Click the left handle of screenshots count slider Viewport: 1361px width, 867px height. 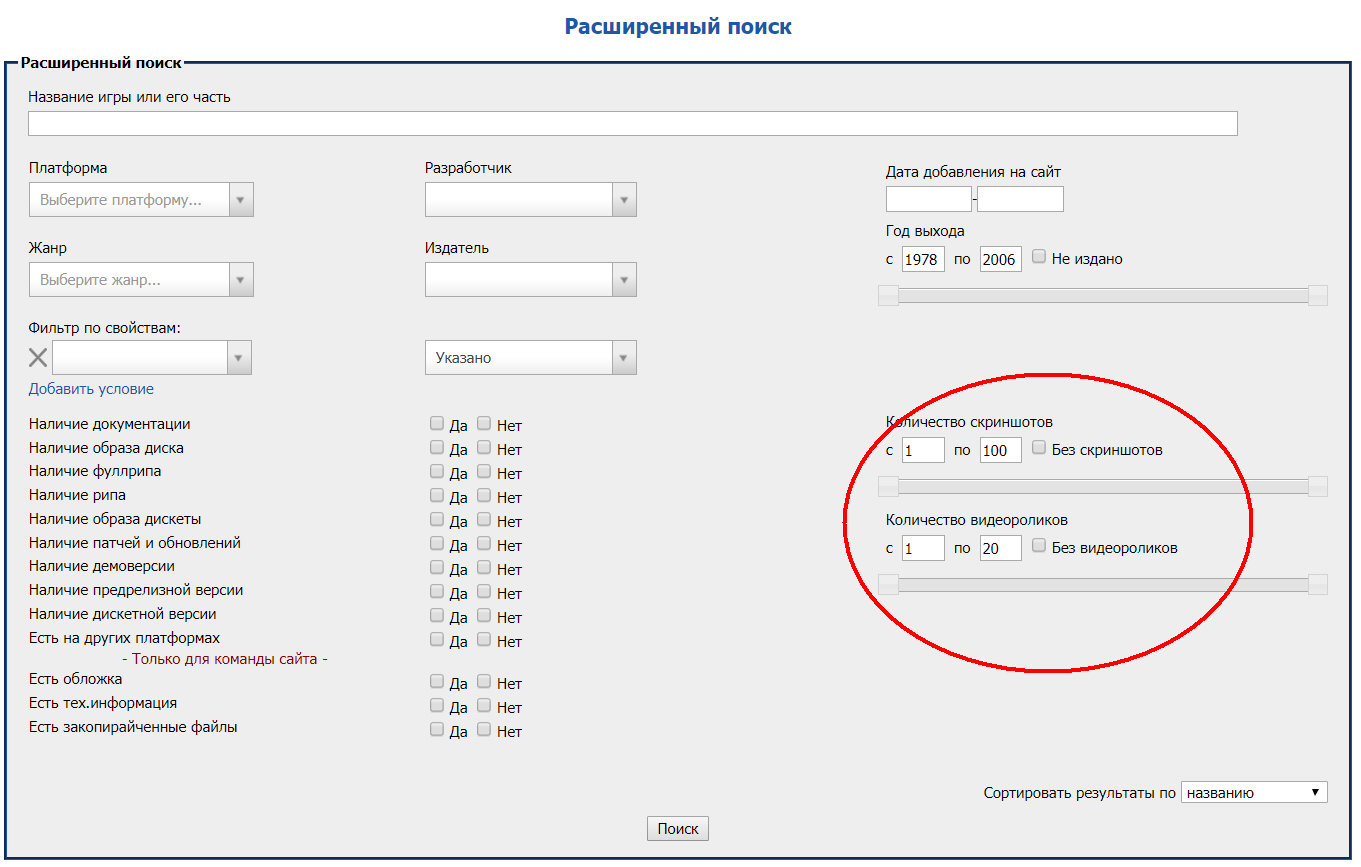[x=888, y=486]
